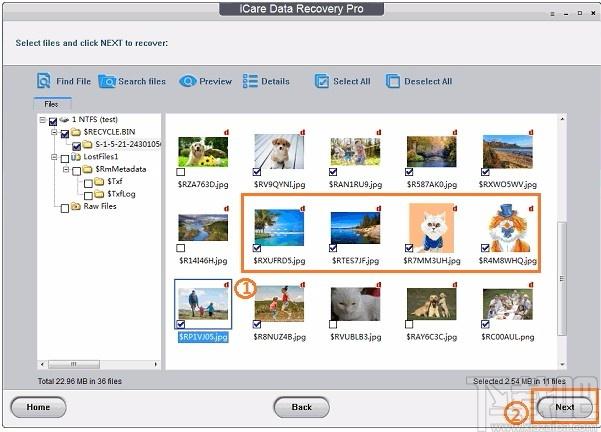Uncheck the $RXUFRD5.jpg checkbox
This screenshot has width=601, height=432.
point(257,248)
